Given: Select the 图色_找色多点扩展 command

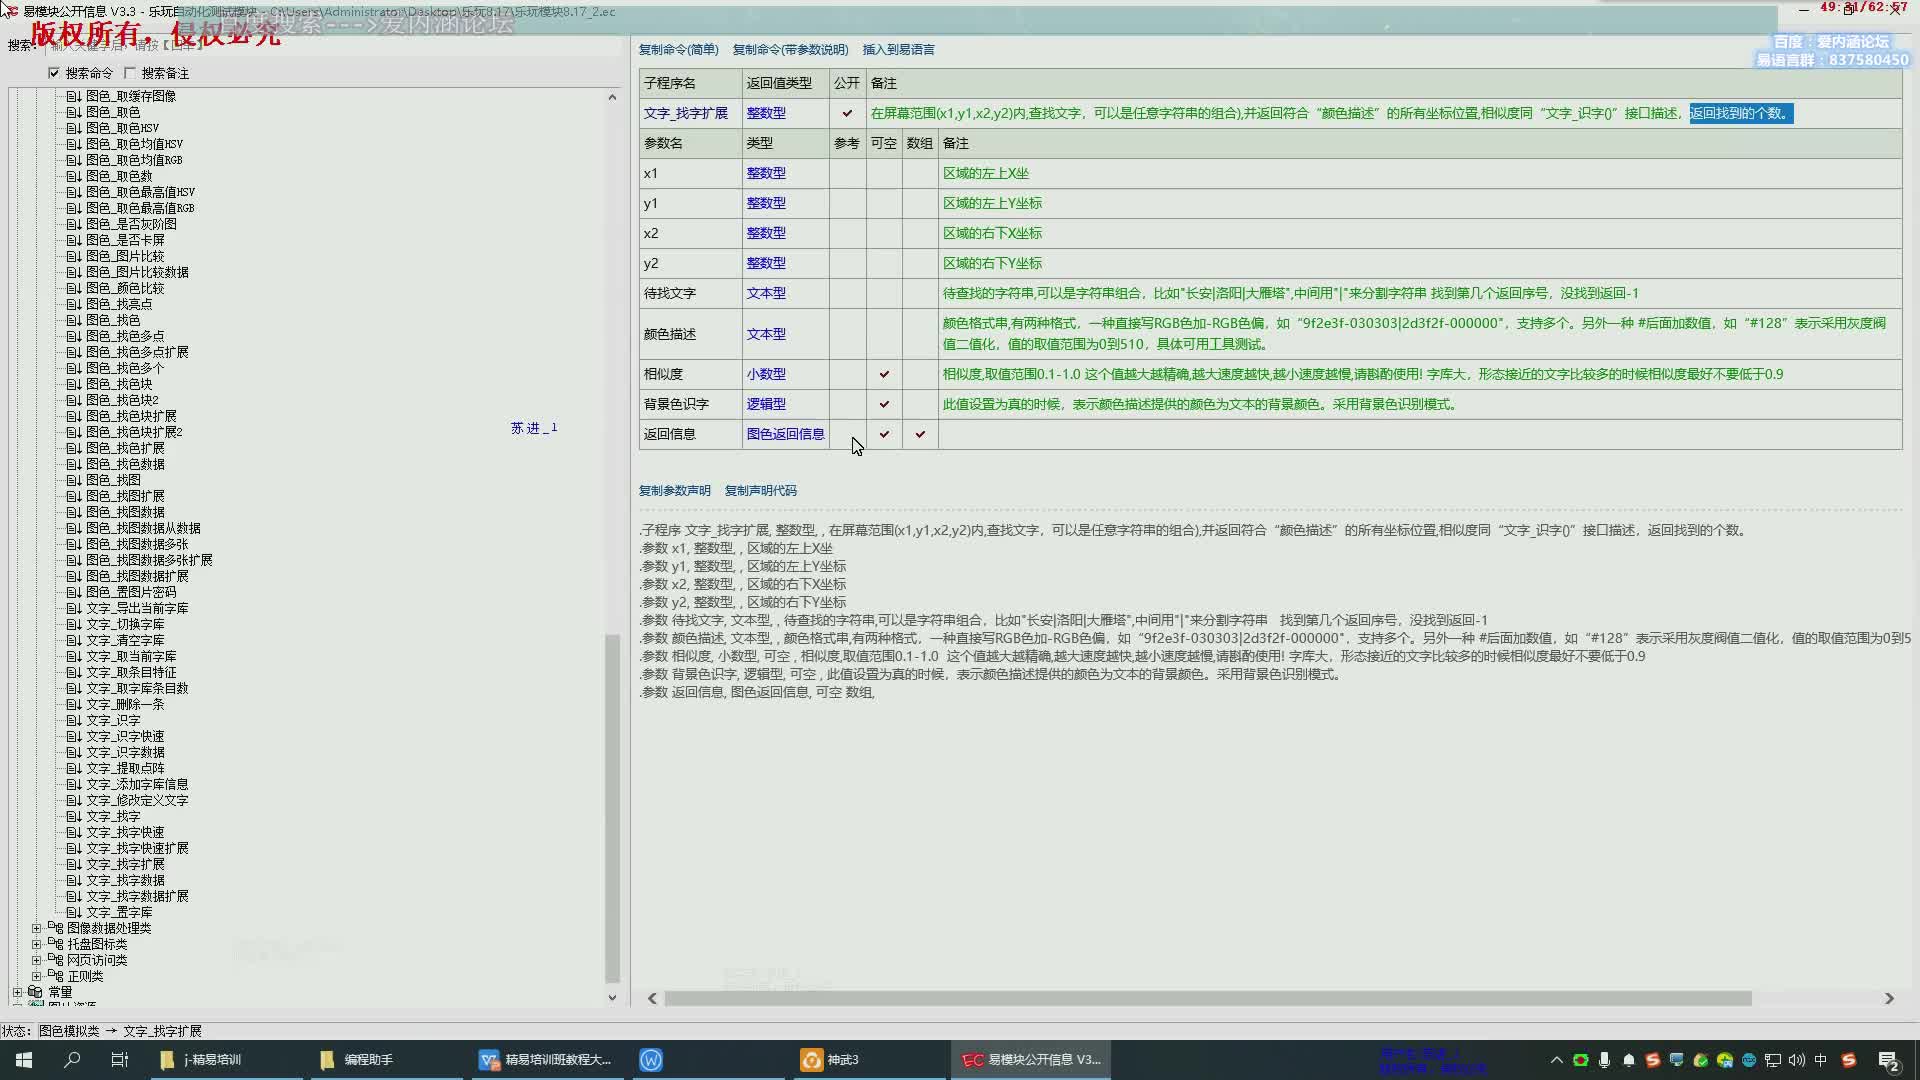Looking at the screenshot, I should point(137,352).
